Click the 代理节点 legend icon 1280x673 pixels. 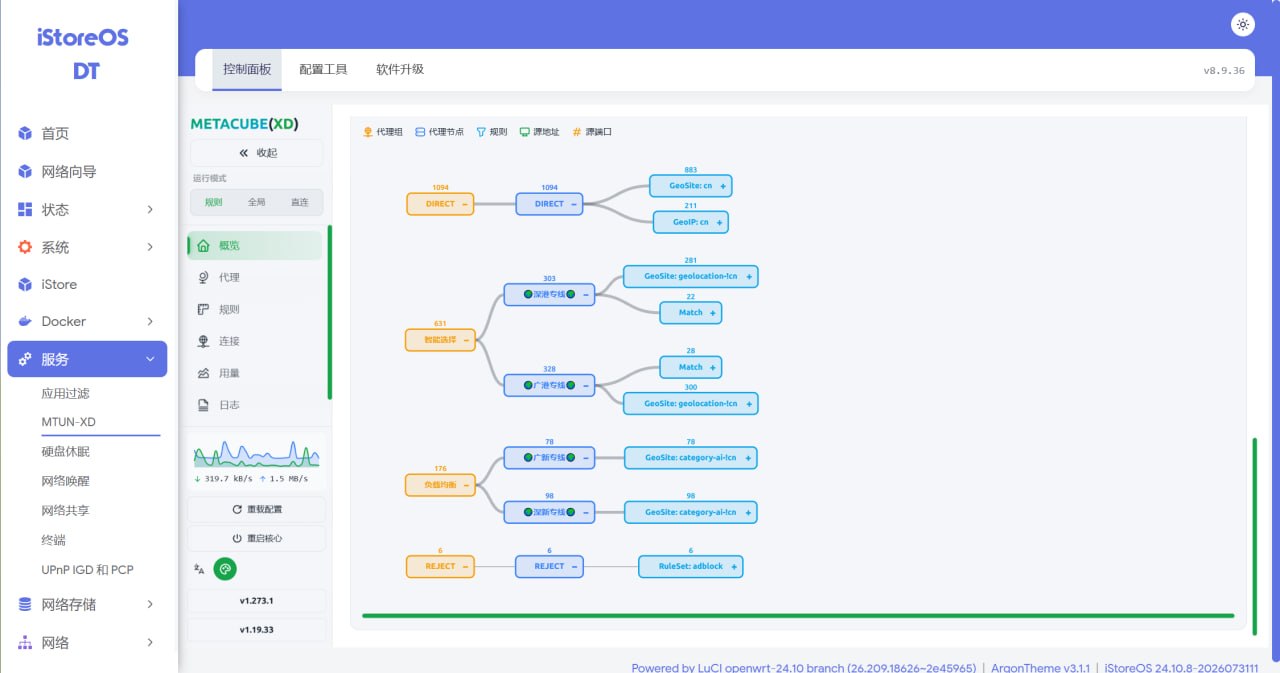coord(420,132)
